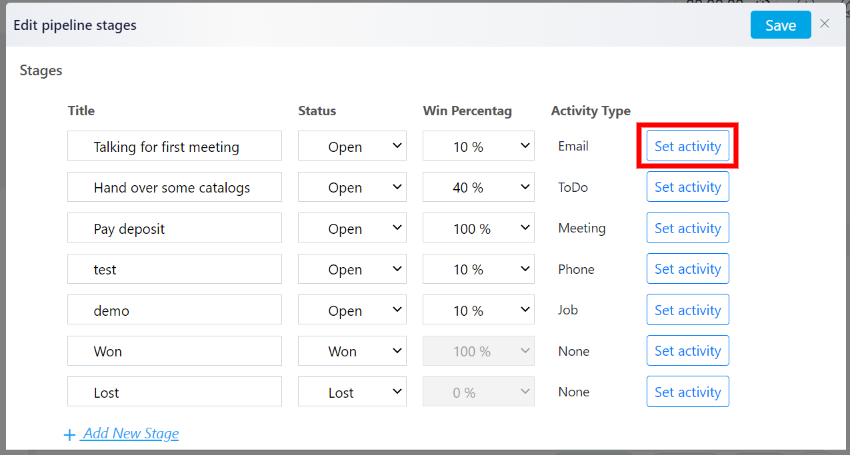Image resolution: width=850 pixels, height=455 pixels.
Task: Set activity for Hand over some catalogs
Action: [687, 187]
